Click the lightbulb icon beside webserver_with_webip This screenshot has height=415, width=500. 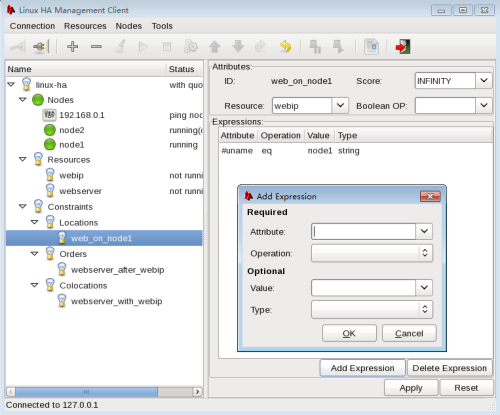62,301
